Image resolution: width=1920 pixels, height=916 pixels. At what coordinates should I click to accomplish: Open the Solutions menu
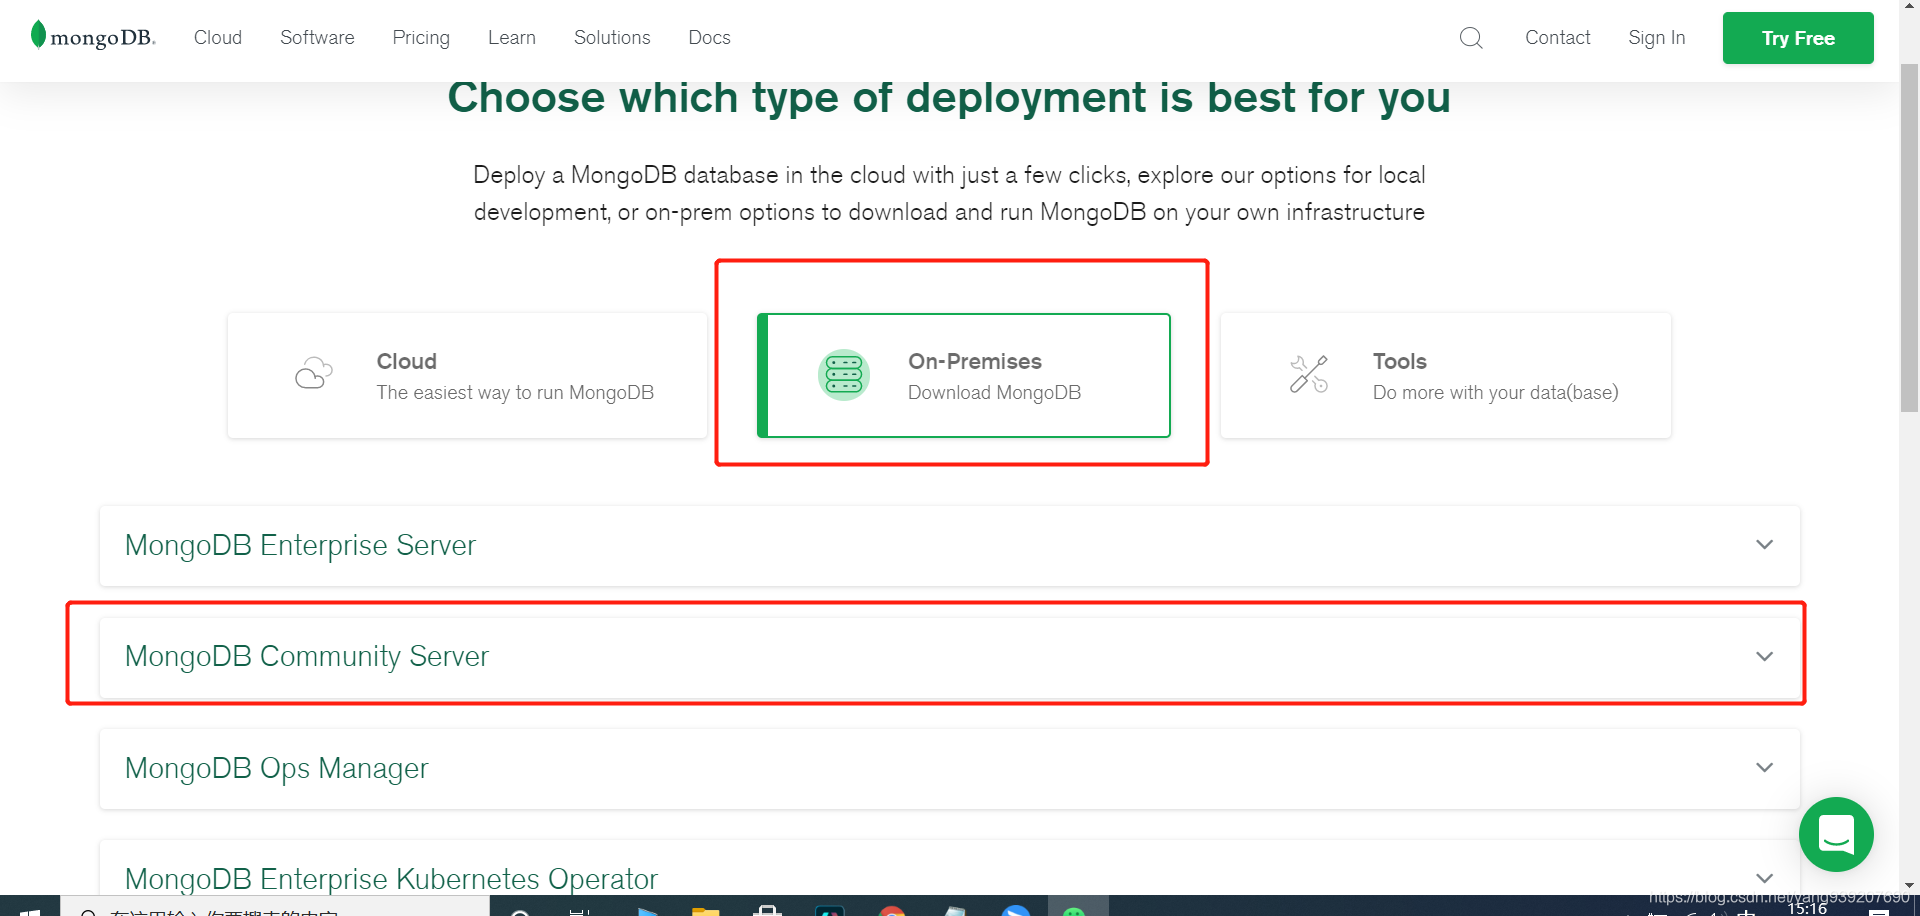click(612, 38)
